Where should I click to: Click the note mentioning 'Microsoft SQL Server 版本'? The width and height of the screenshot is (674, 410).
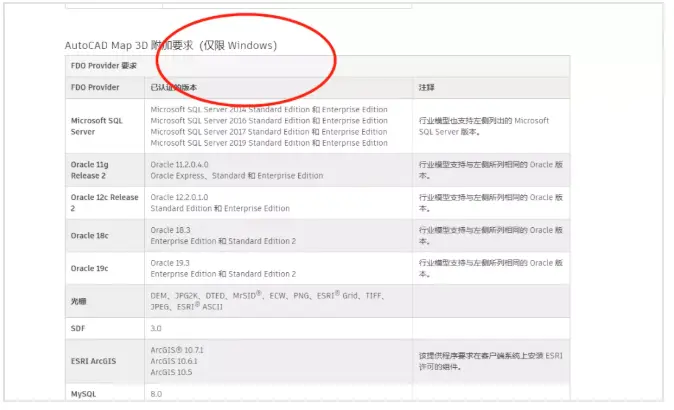484,126
